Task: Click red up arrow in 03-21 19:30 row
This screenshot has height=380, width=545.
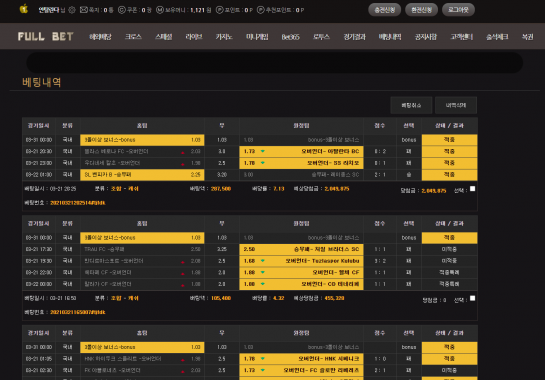Action: click(183, 262)
